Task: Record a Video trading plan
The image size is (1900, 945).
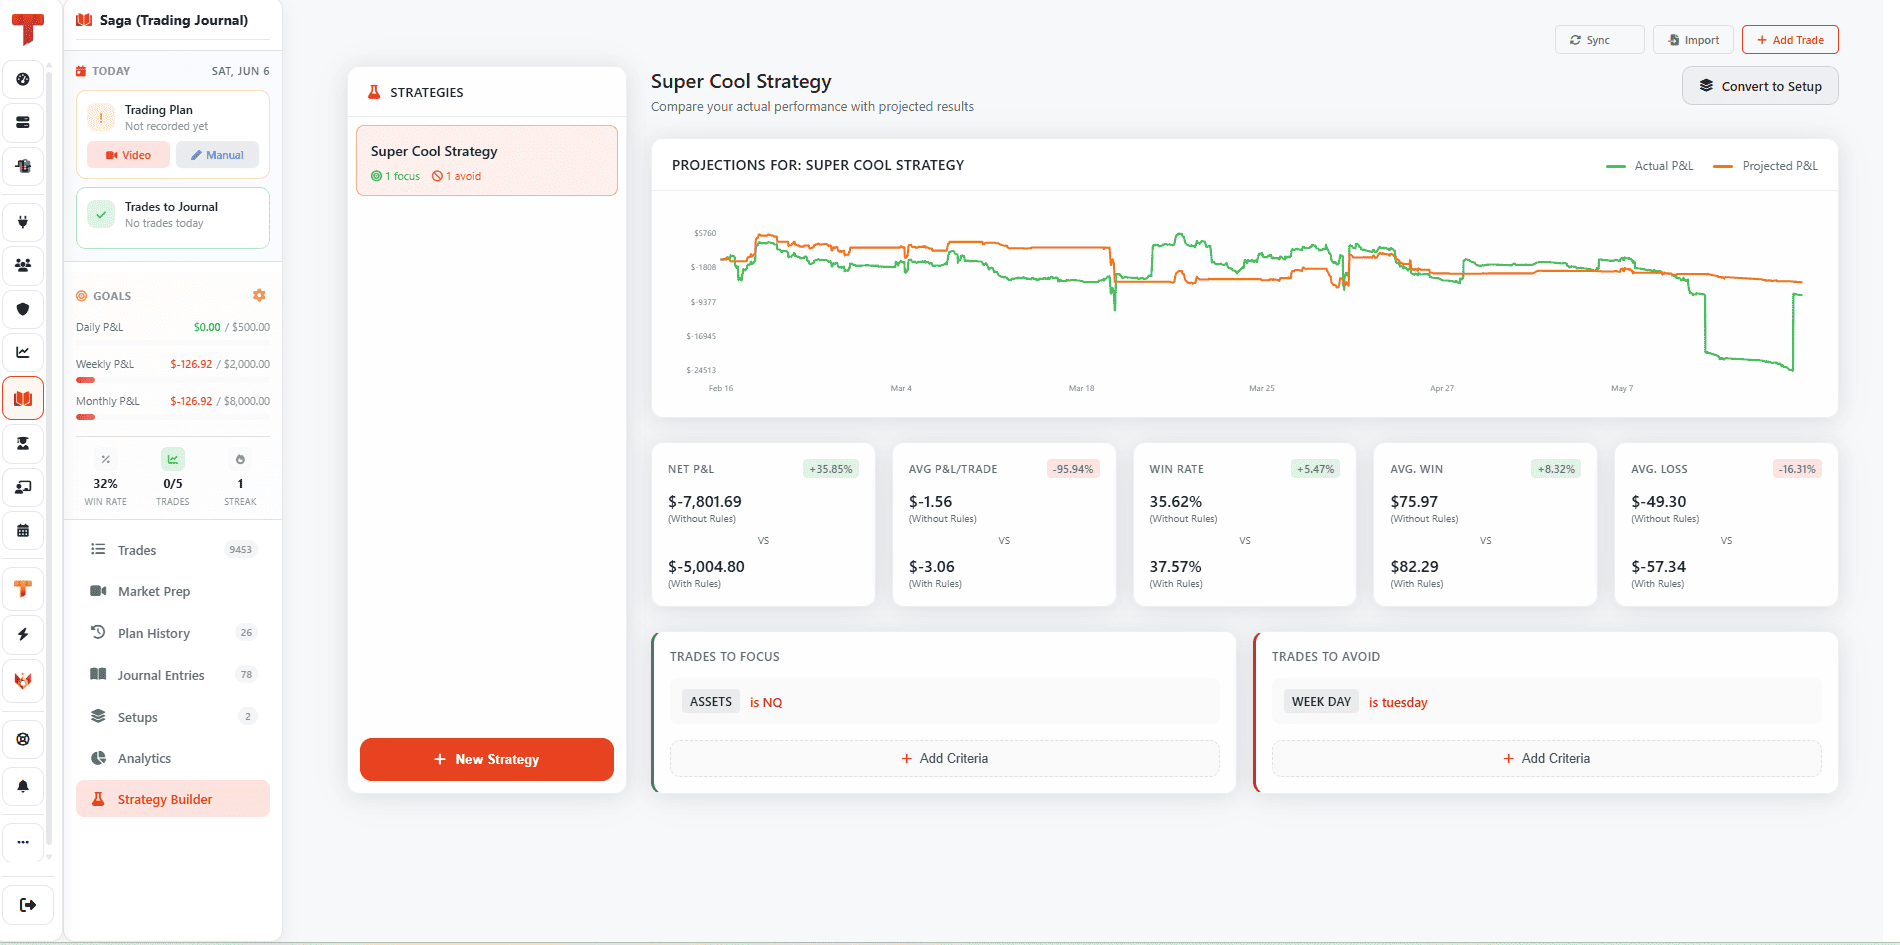Action: [x=128, y=155]
